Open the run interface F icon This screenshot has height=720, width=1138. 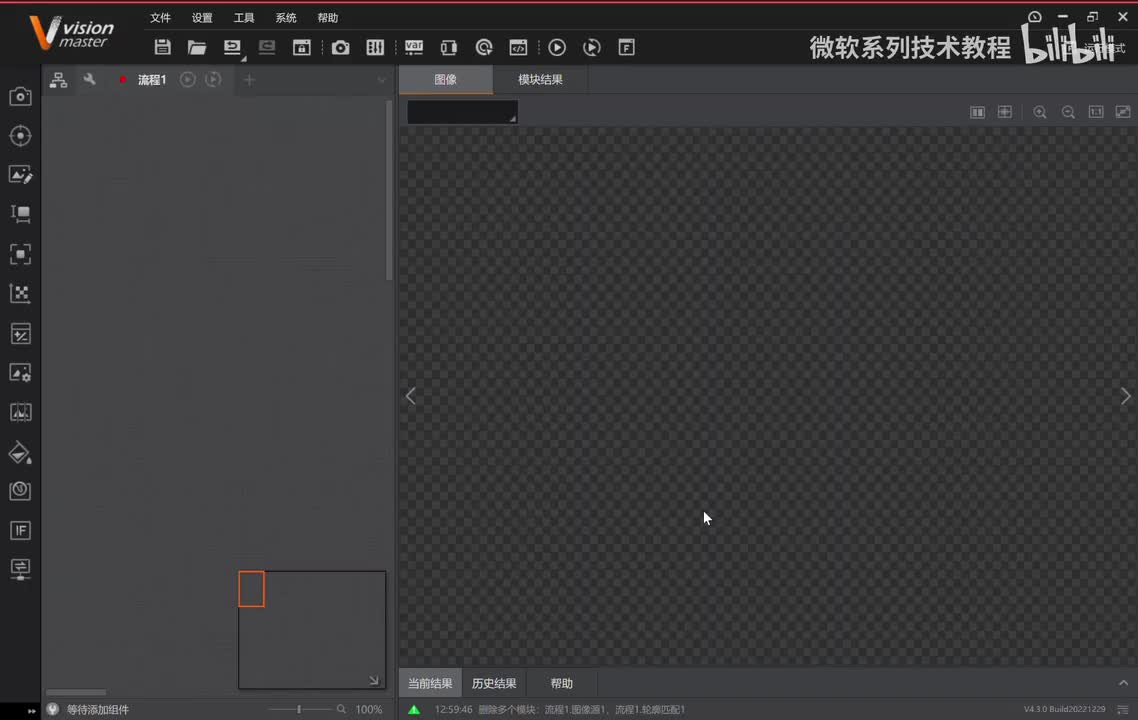(x=626, y=47)
